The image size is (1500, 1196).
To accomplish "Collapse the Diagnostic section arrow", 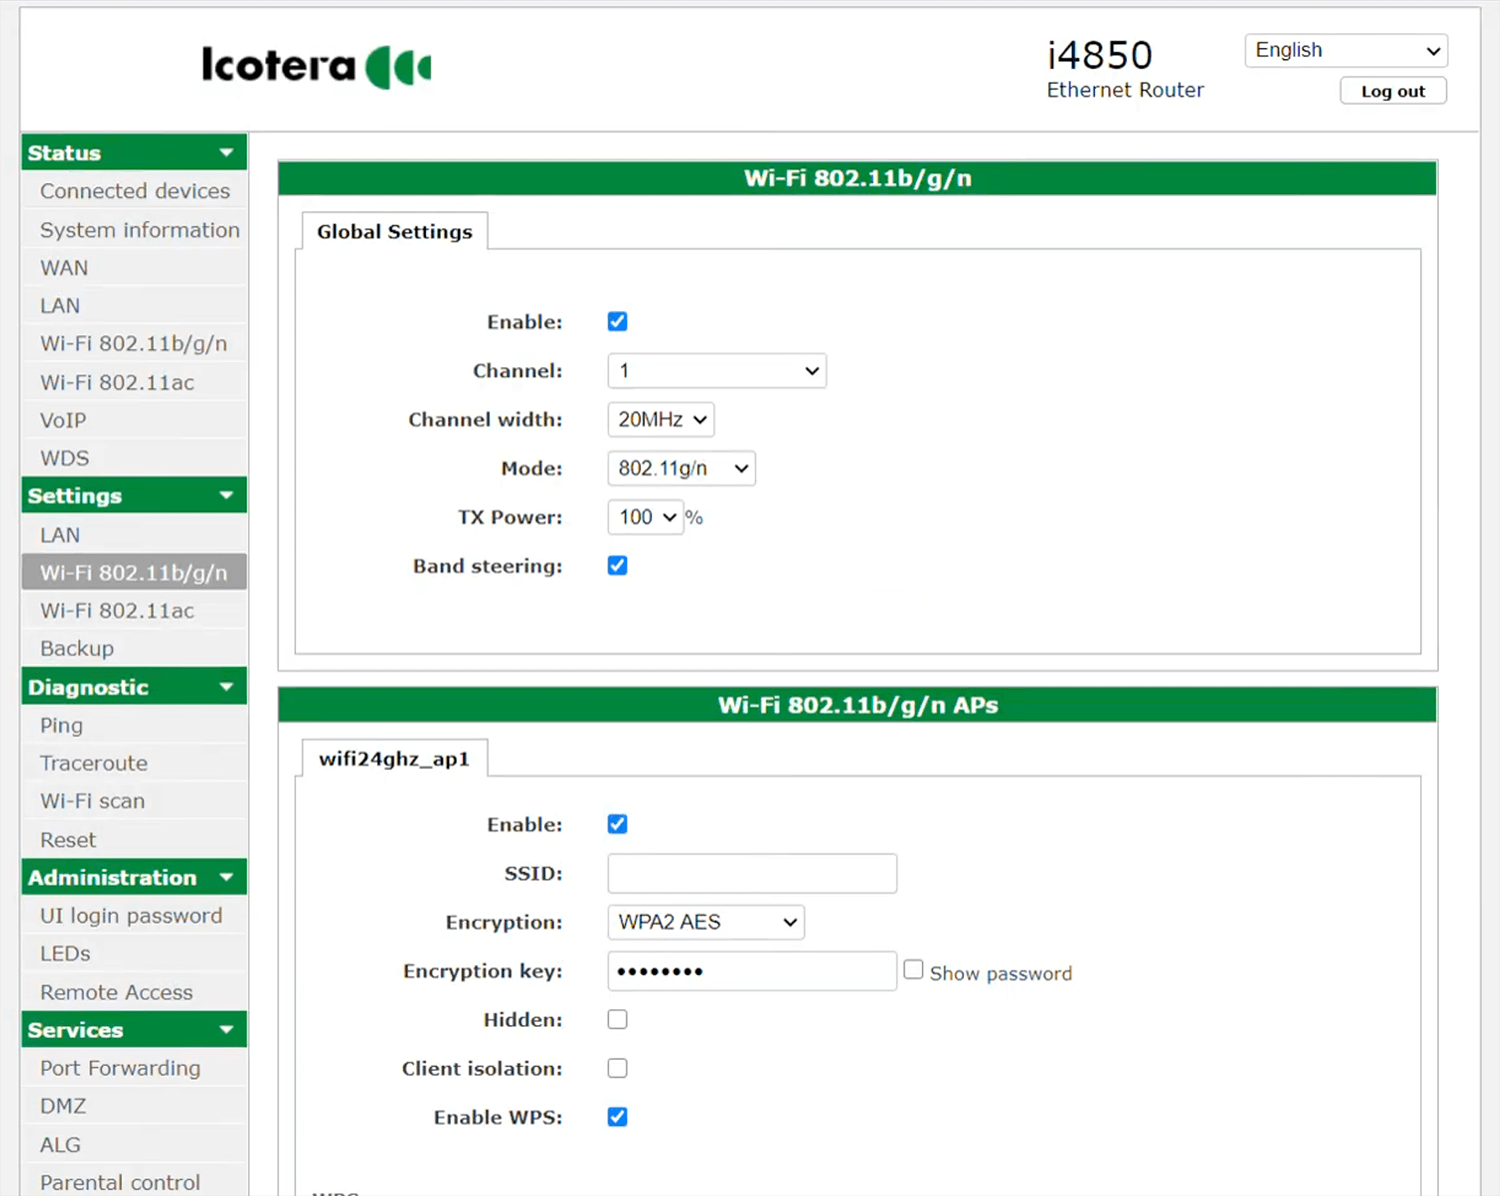I will pos(226,687).
